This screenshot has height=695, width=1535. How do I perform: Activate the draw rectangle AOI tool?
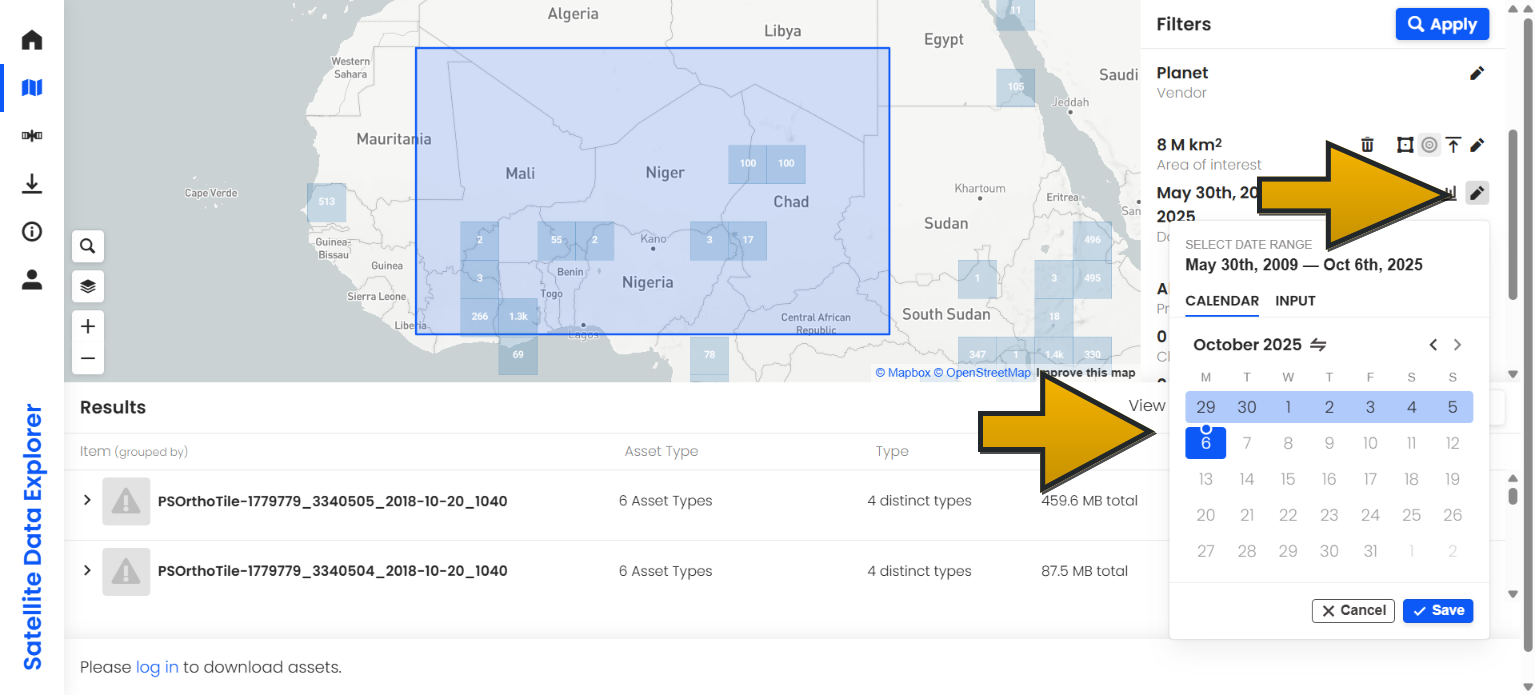pyautogui.click(x=1405, y=144)
